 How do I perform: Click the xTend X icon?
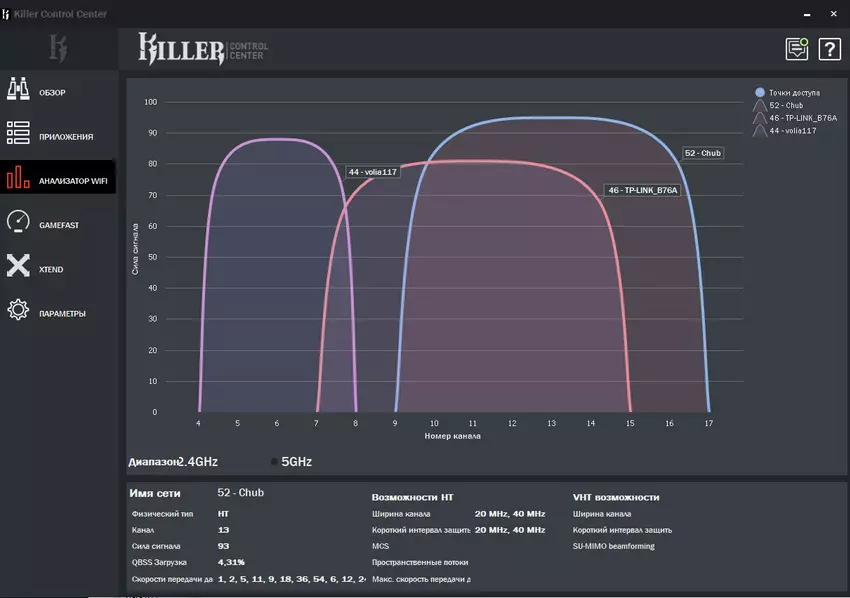18,268
